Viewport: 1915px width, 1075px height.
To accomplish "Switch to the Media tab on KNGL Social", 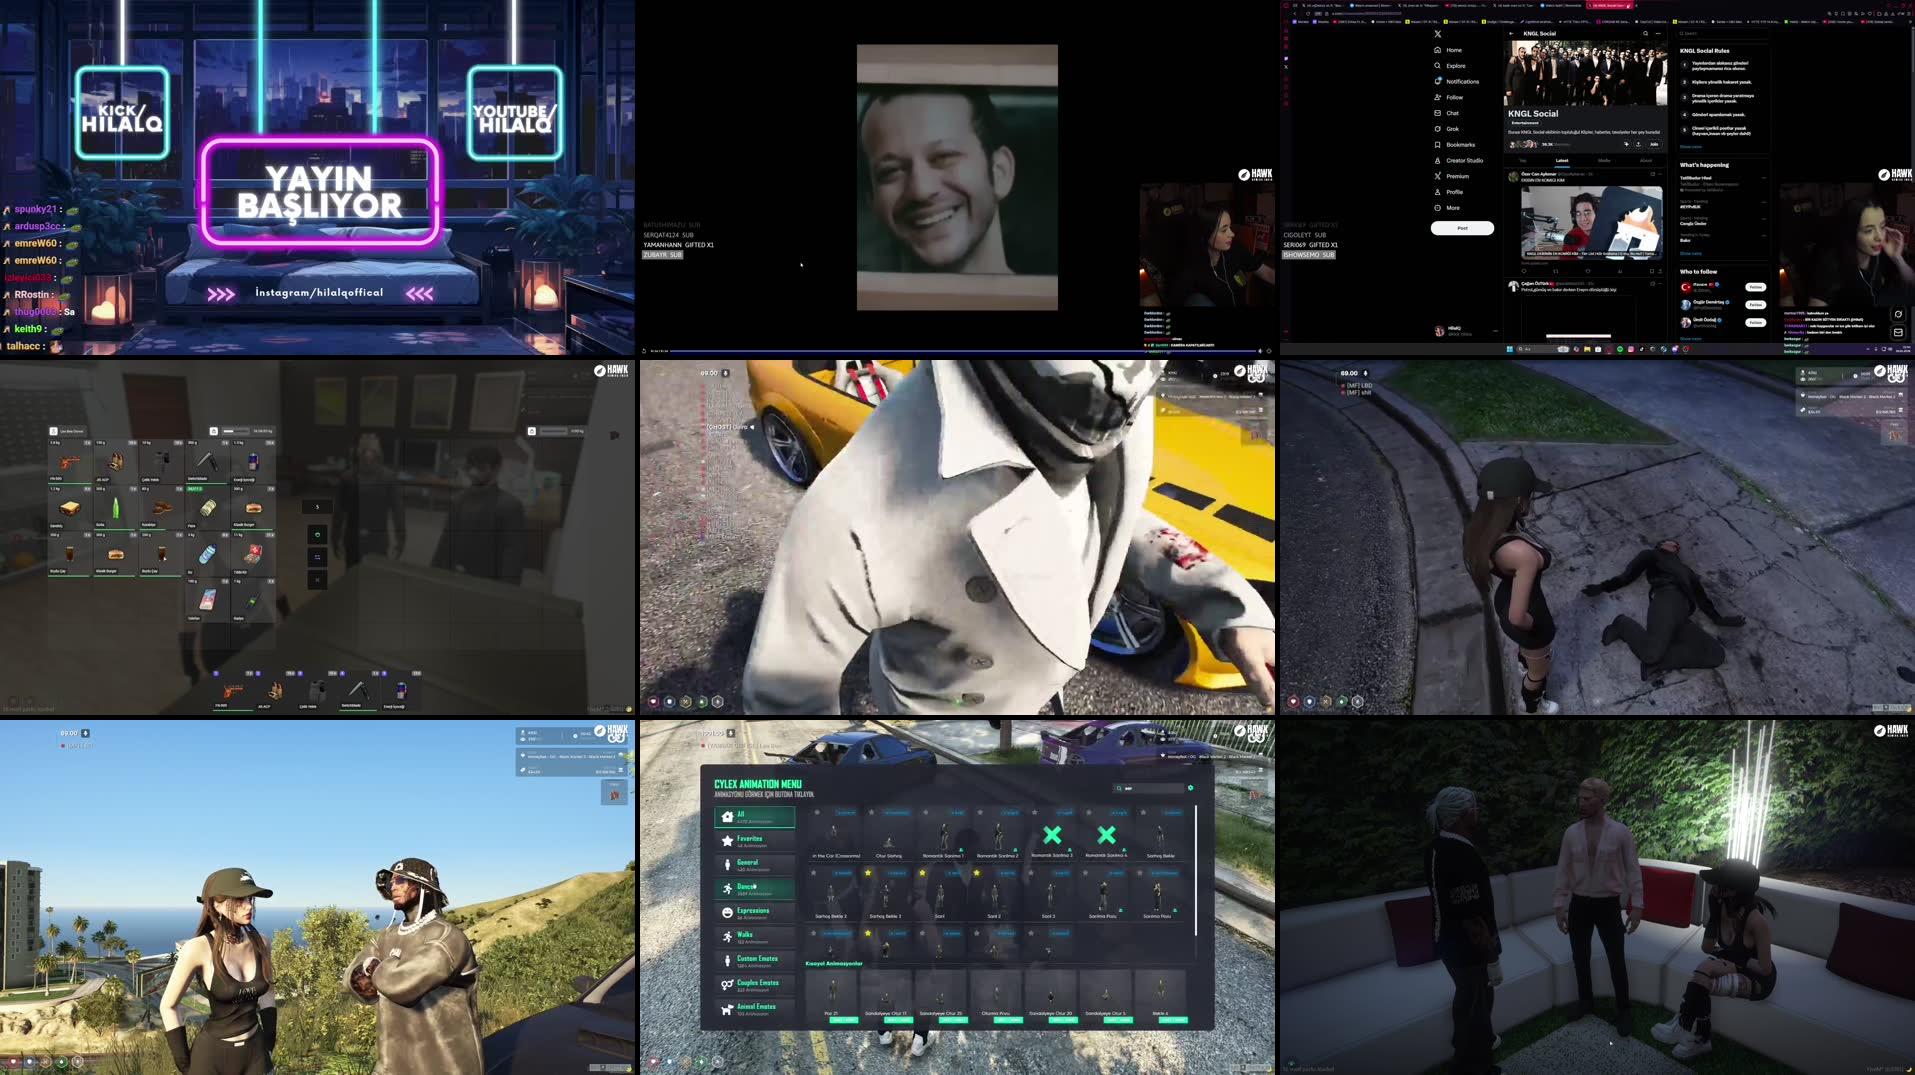I will (x=1605, y=160).
